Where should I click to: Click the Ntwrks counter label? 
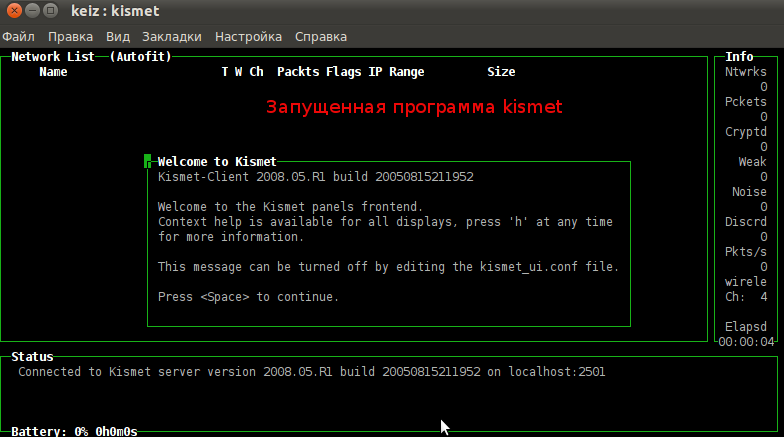pyautogui.click(x=746, y=72)
